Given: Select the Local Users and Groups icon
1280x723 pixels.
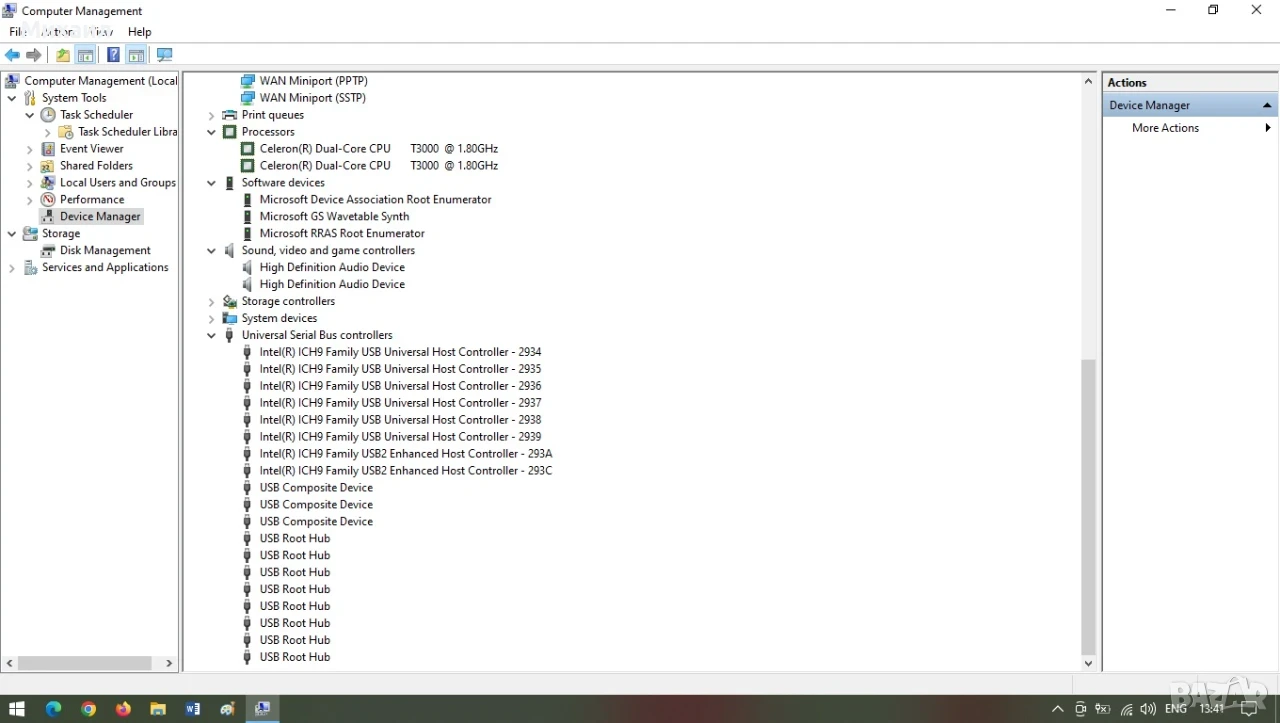Looking at the screenshot, I should [x=48, y=183].
